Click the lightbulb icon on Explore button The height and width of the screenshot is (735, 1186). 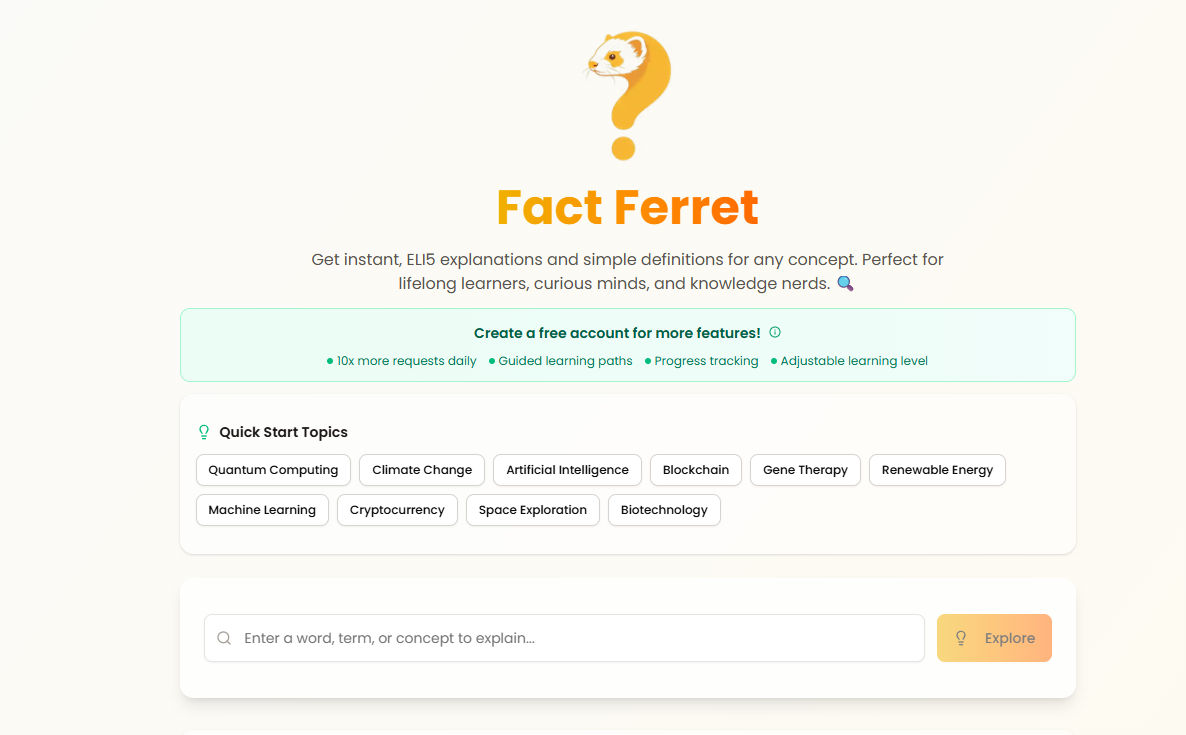[961, 638]
